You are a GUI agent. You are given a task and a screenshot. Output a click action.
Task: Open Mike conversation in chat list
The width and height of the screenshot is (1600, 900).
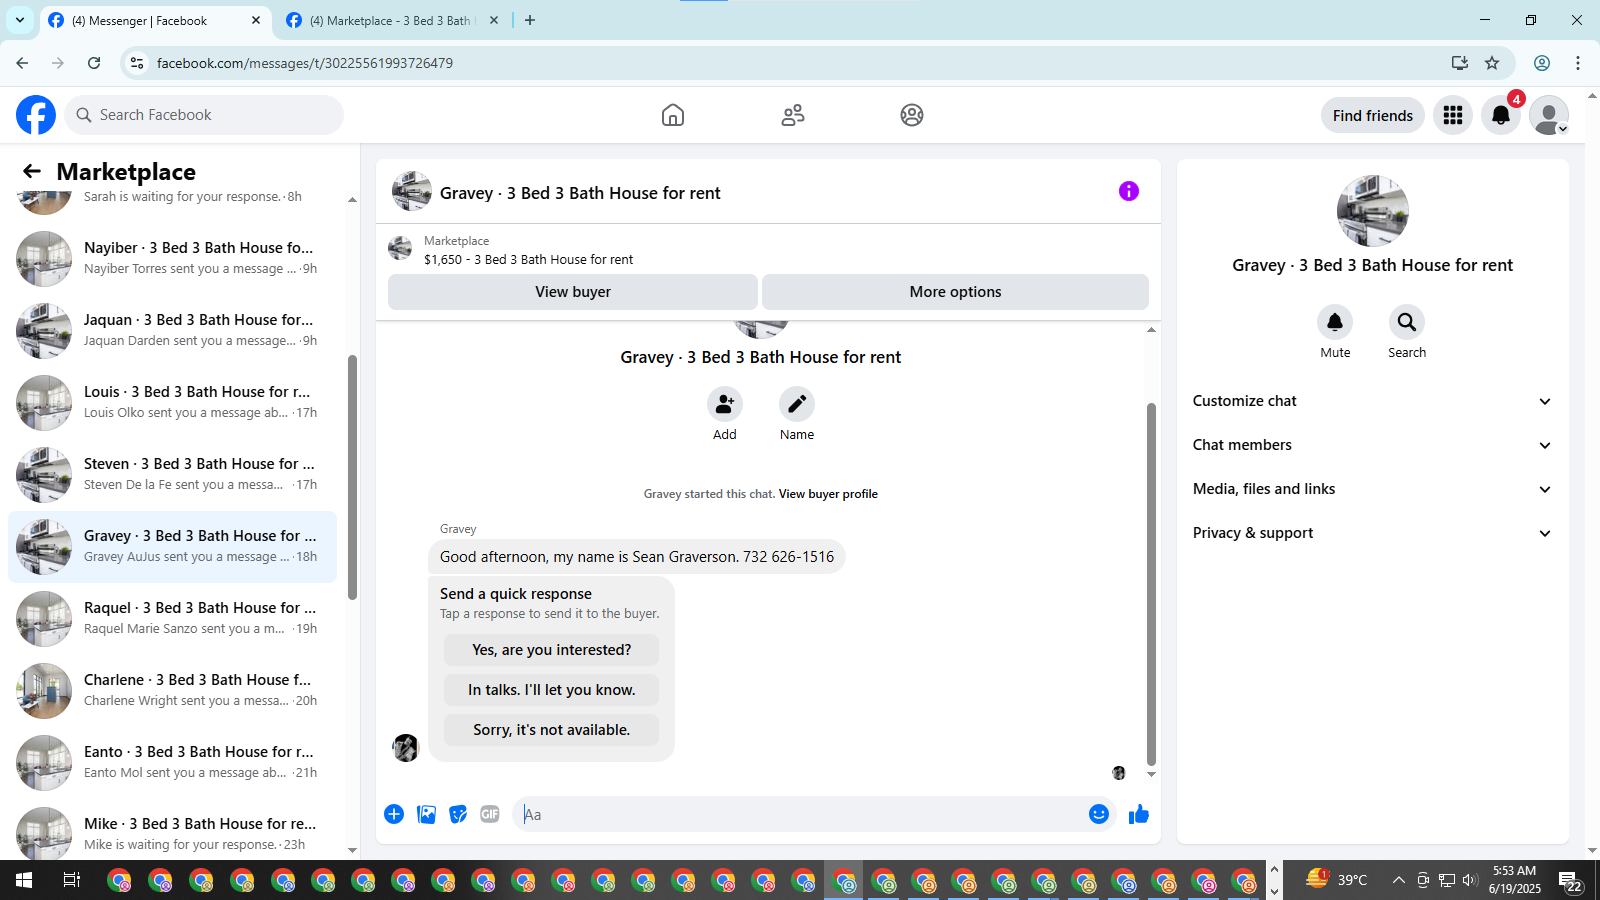pos(172,832)
